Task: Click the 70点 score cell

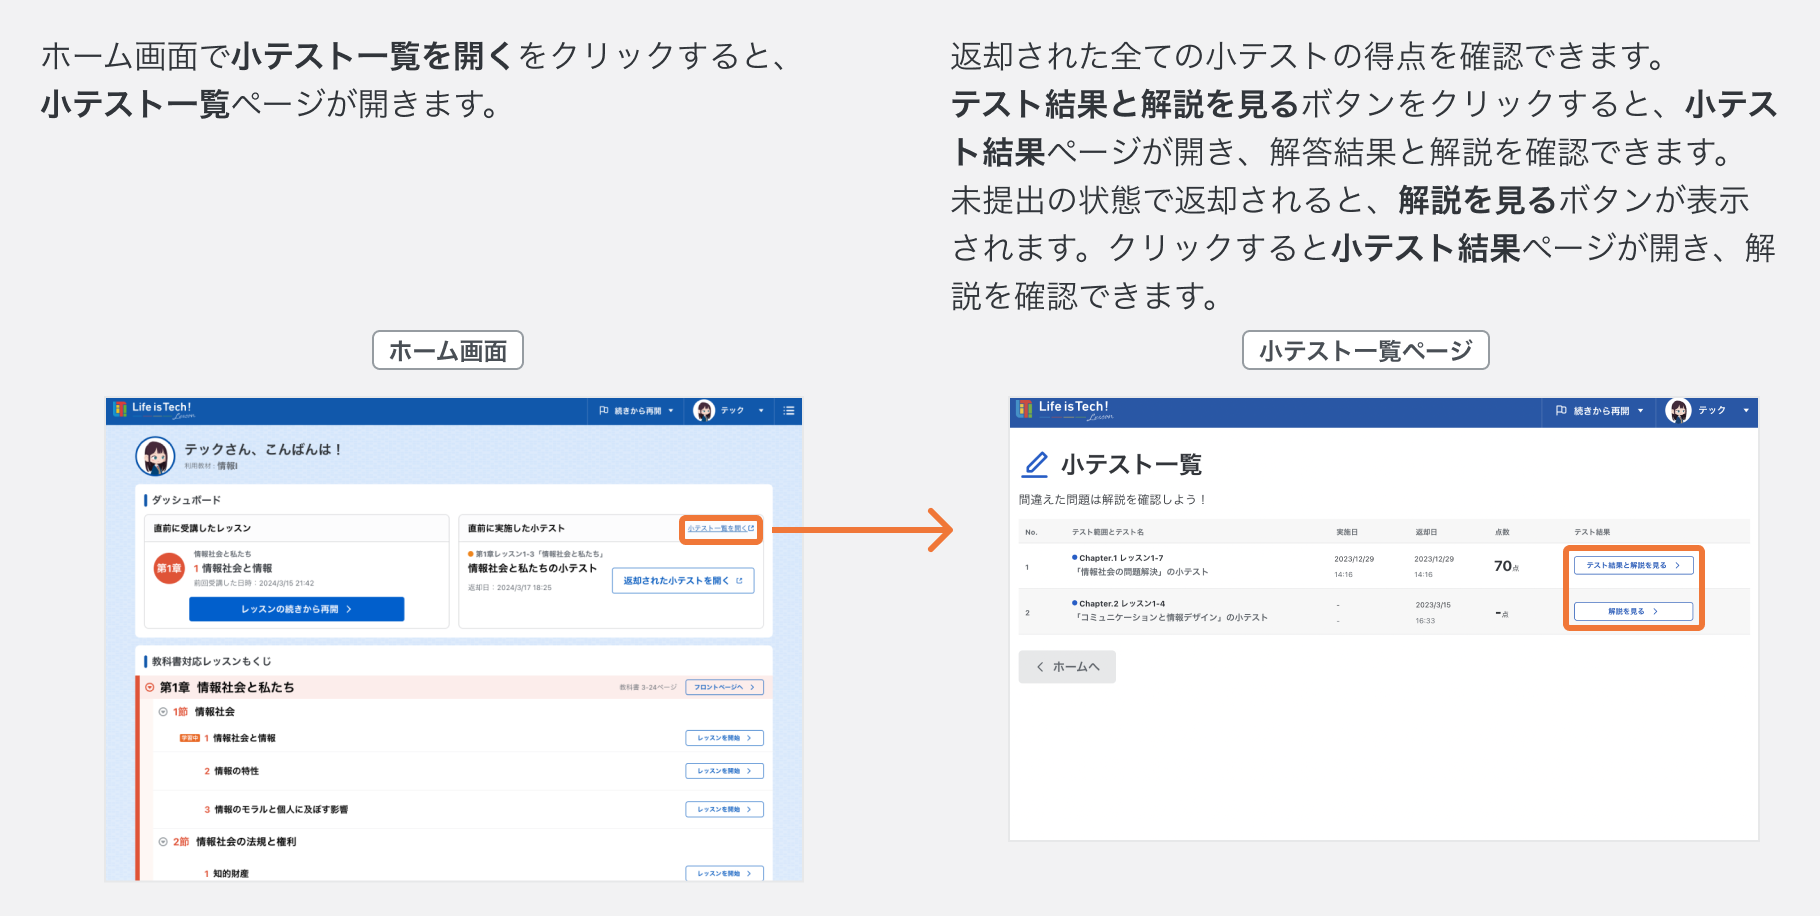Action: [1506, 566]
